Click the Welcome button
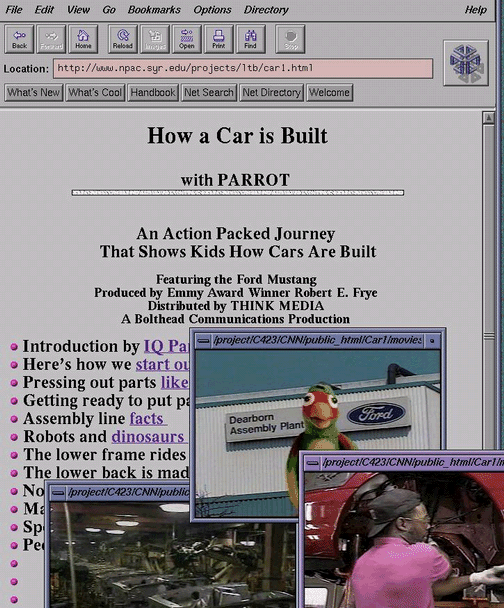The image size is (504, 608). [x=330, y=93]
